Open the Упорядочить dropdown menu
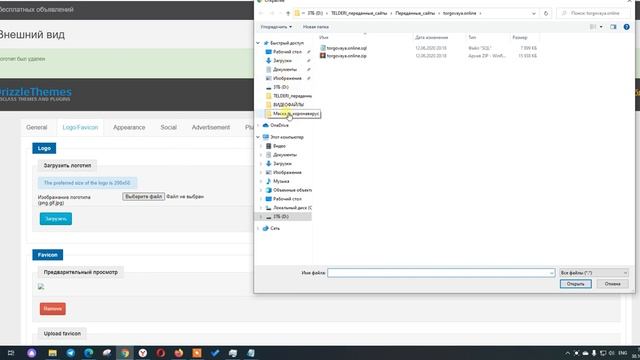This screenshot has height=360, width=640. click(x=276, y=27)
